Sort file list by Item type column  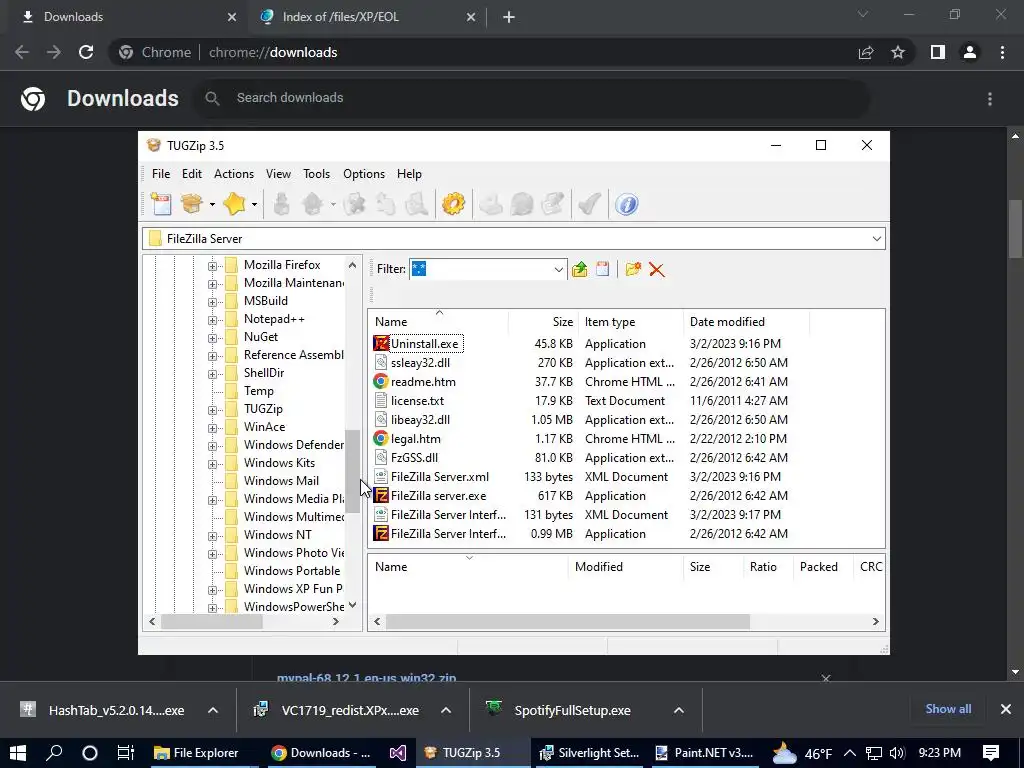click(x=631, y=321)
